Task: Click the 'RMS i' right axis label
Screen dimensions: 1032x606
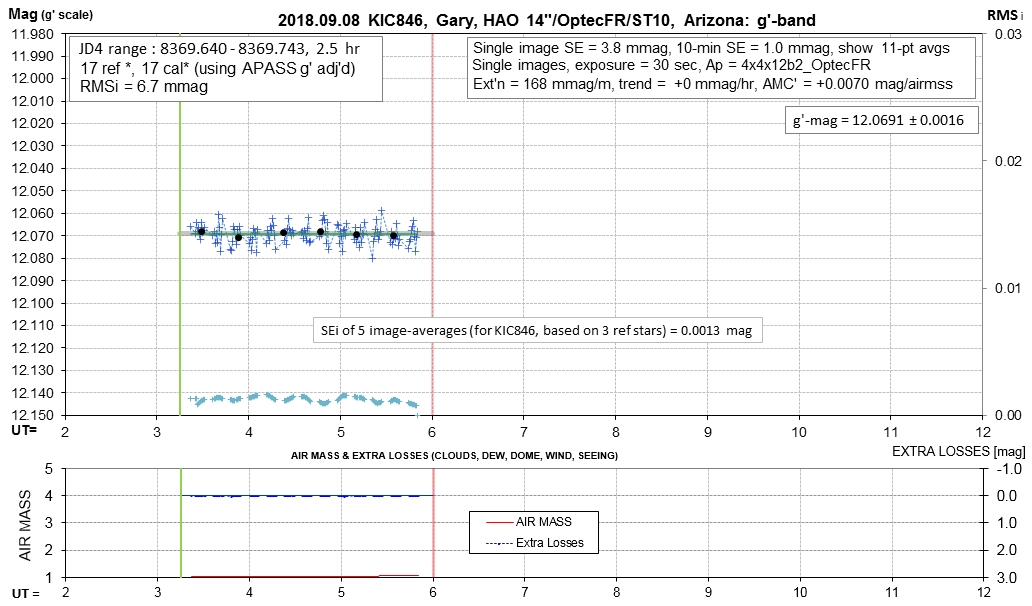Action: click(1004, 15)
